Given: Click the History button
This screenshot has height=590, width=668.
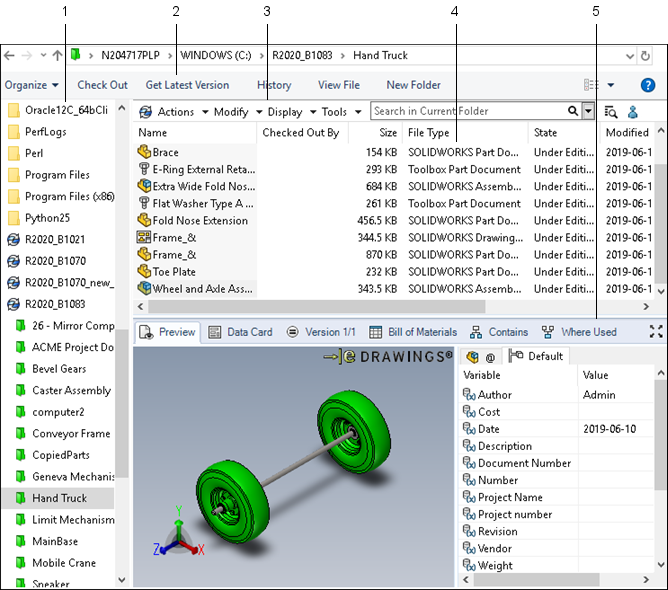Looking at the screenshot, I should pyautogui.click(x=274, y=85).
